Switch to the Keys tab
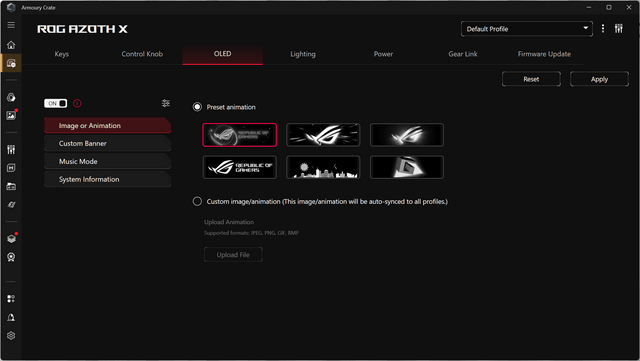Image resolution: width=640 pixels, height=361 pixels. coord(62,54)
